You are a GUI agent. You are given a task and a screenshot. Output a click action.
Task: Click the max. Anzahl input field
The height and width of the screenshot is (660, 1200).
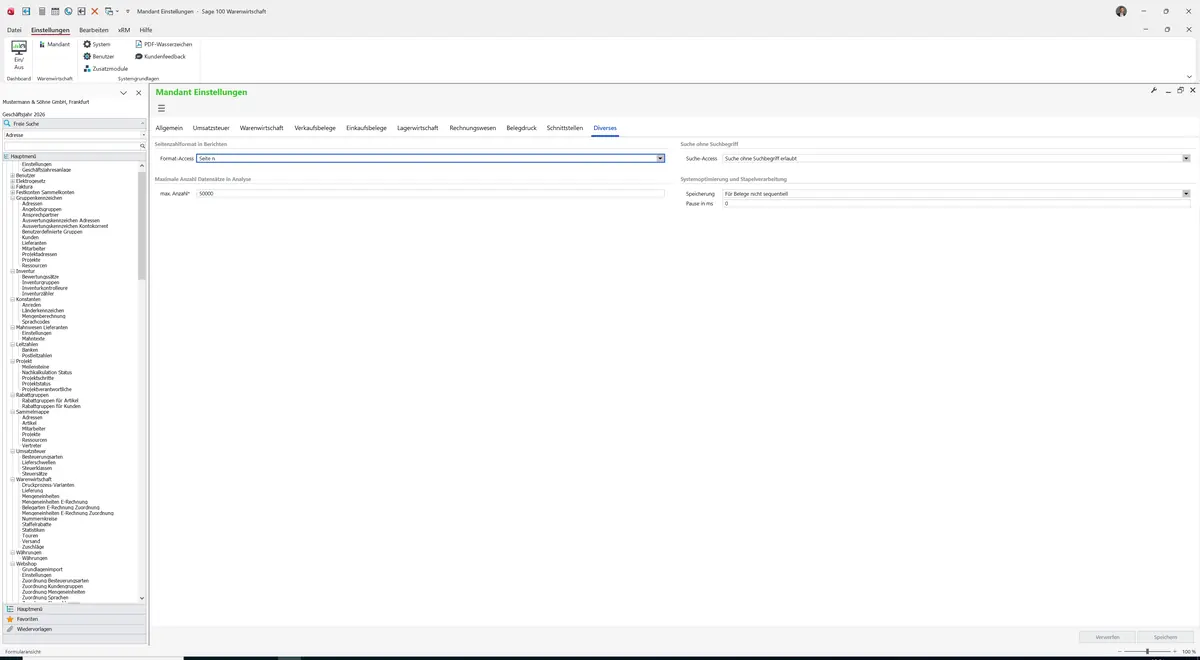pyautogui.click(x=430, y=193)
